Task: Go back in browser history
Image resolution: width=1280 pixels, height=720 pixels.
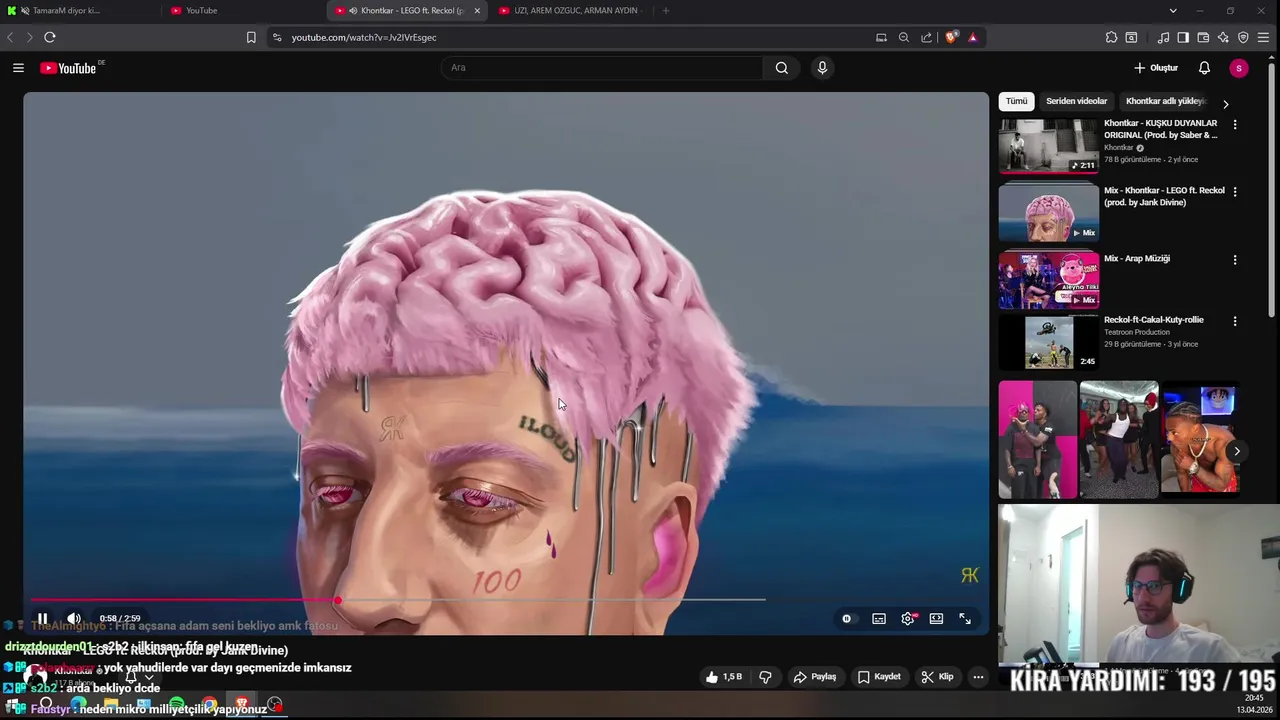Action: coord(10,37)
